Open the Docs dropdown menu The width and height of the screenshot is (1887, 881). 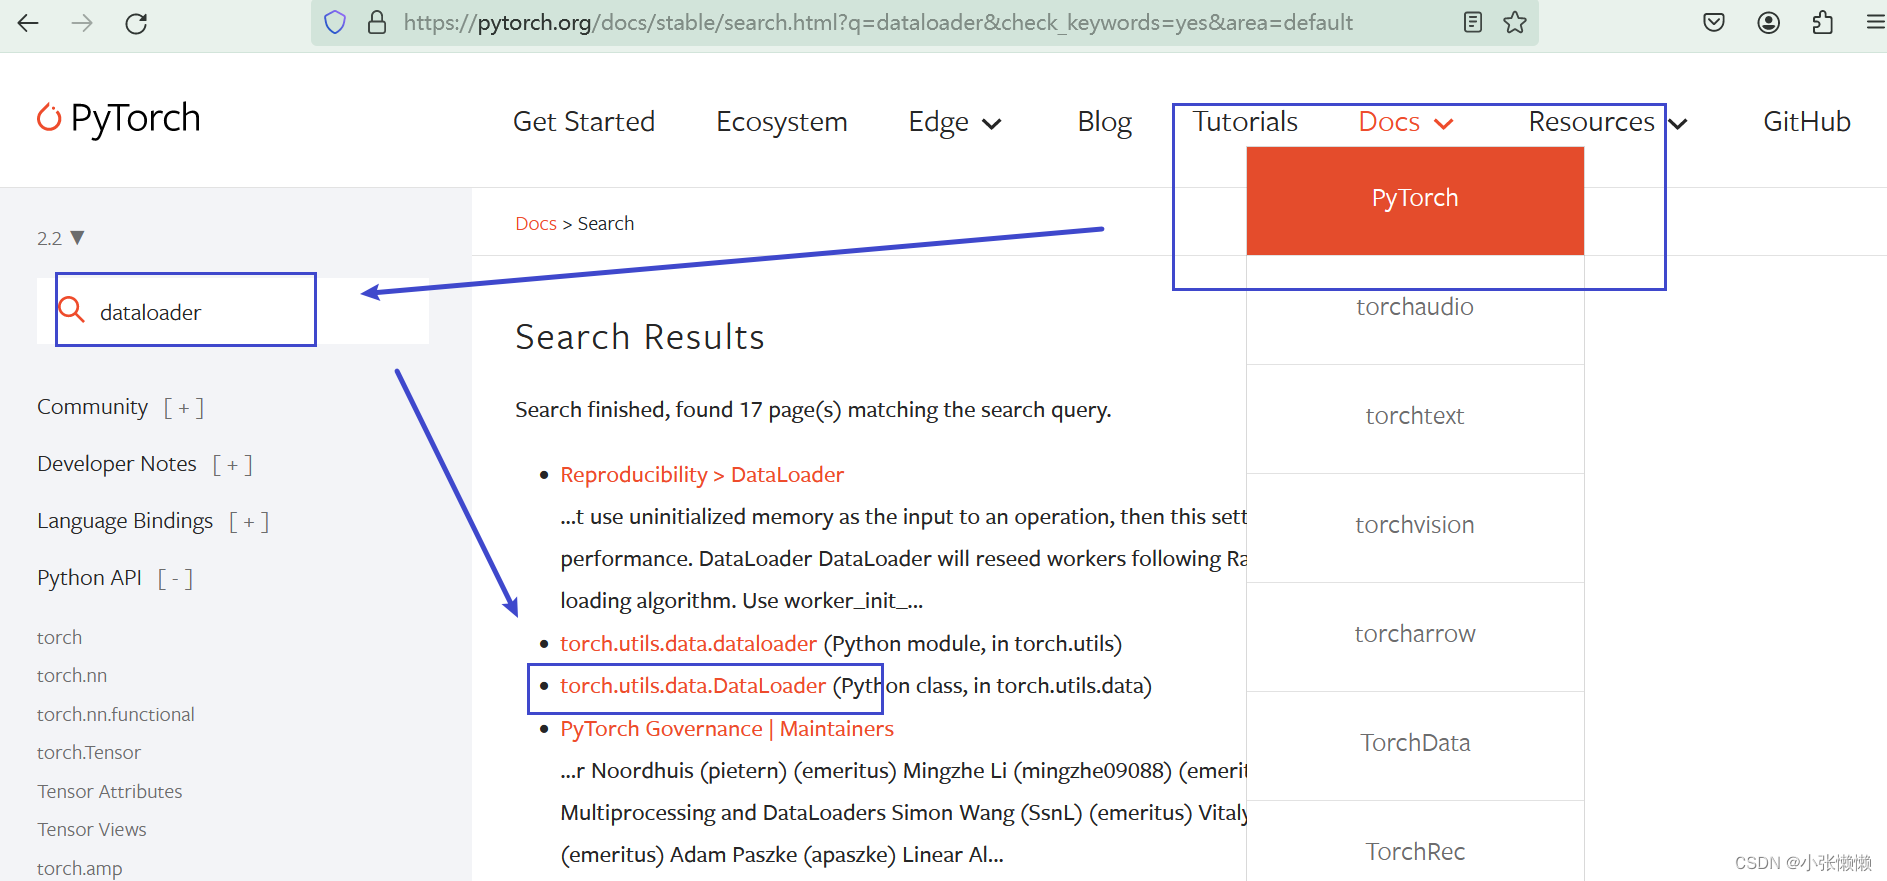(1405, 122)
